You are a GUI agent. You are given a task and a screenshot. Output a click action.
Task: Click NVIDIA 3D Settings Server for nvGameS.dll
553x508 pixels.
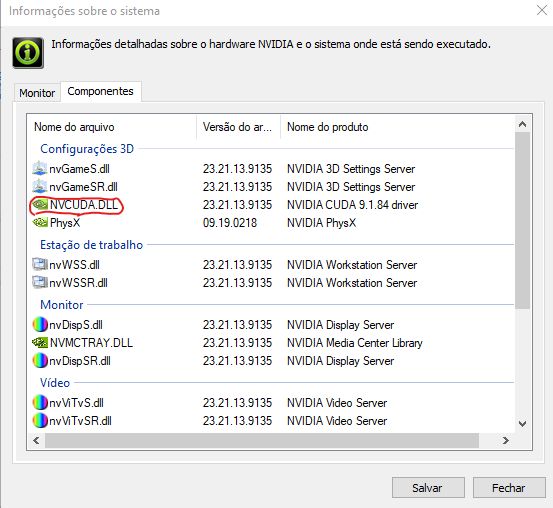tap(351, 169)
